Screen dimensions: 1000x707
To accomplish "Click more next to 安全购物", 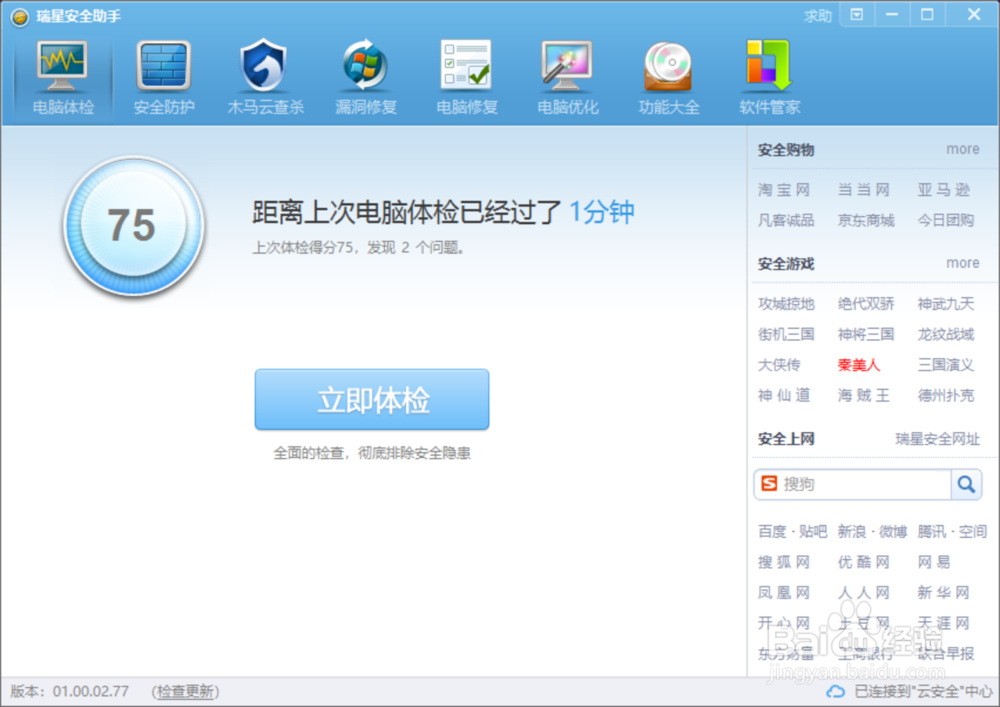I will click(x=962, y=149).
